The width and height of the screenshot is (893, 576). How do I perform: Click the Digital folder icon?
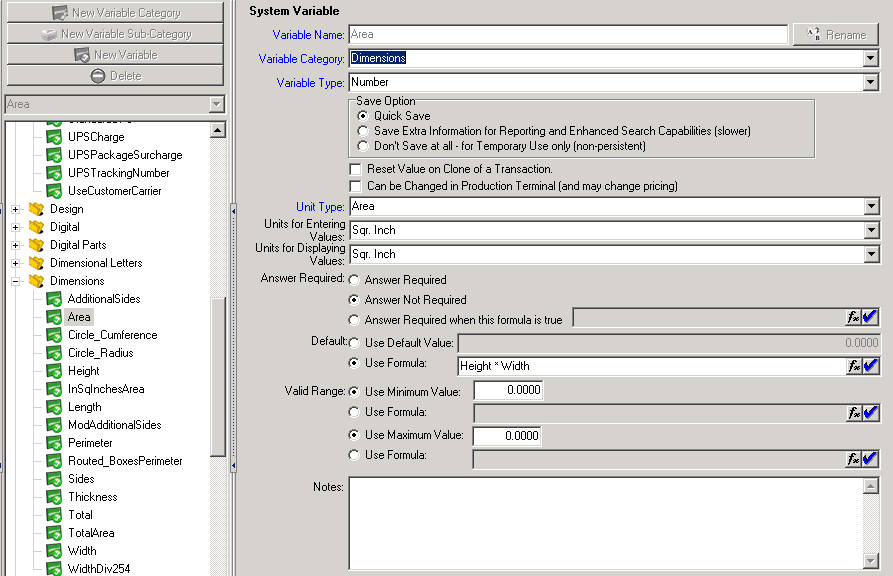(x=36, y=227)
